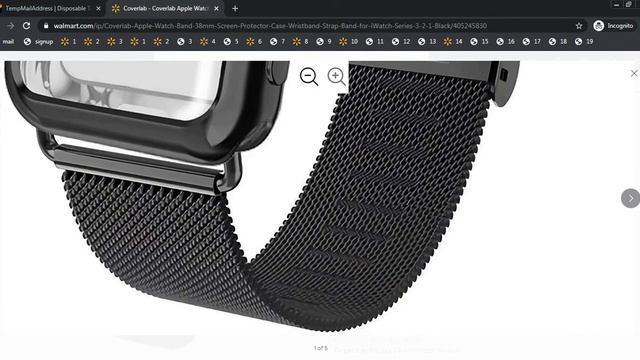The image size is (640, 360).
Task: Open bookmark 14
Action: (x=453, y=41)
